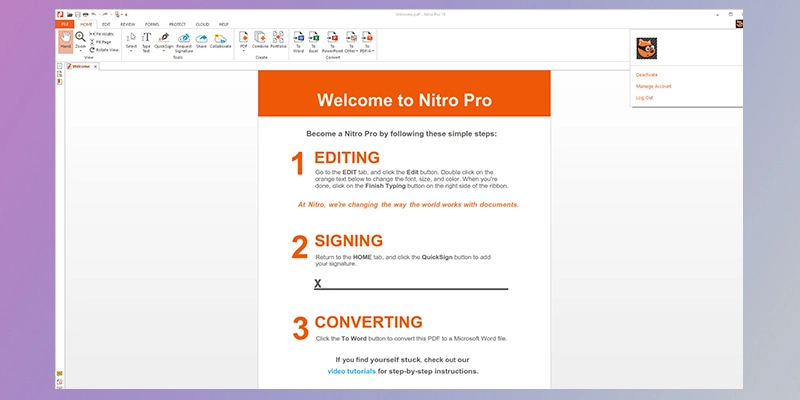Choose Fit Page view
The width and height of the screenshot is (800, 400).
(x=101, y=42)
